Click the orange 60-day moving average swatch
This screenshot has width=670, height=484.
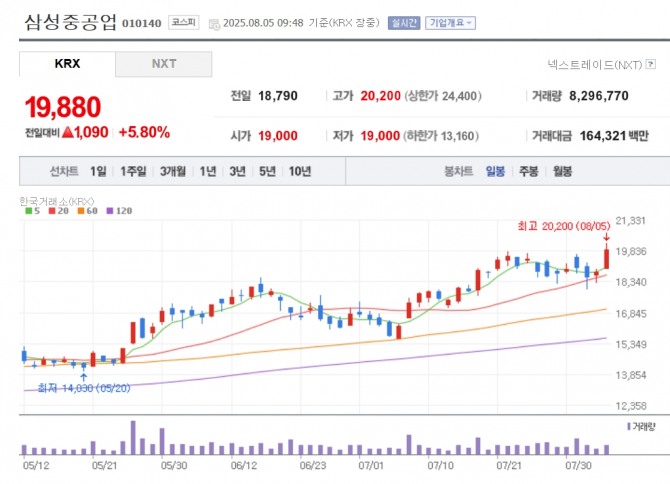81,211
